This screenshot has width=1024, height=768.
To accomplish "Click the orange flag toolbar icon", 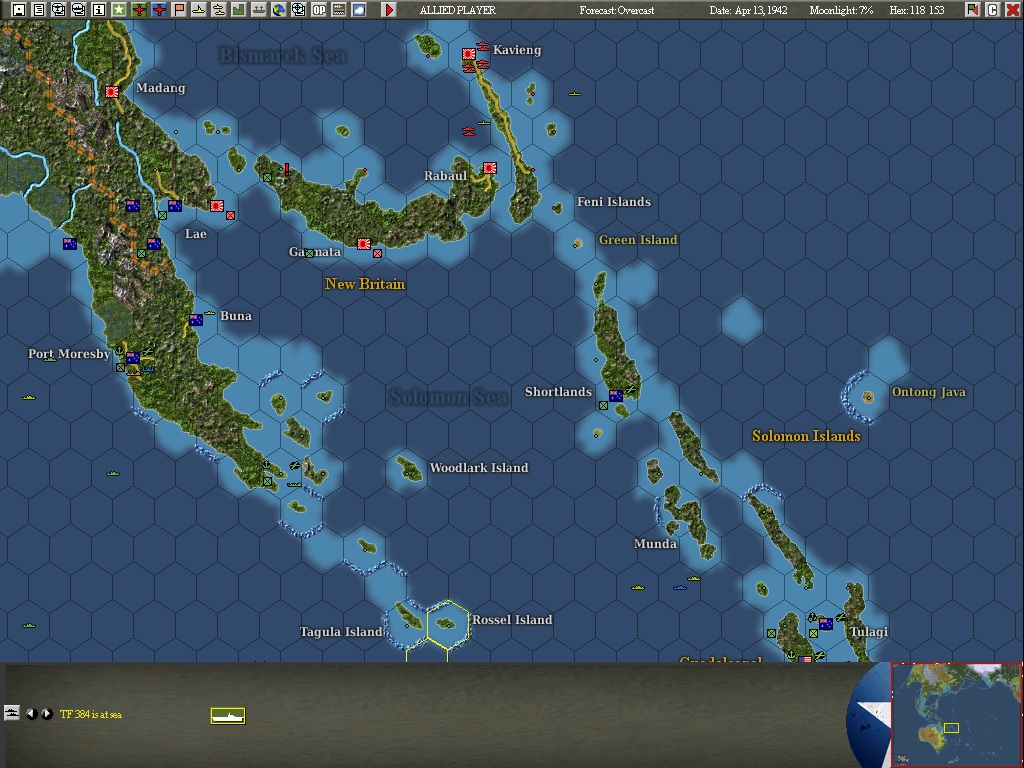I will (179, 10).
